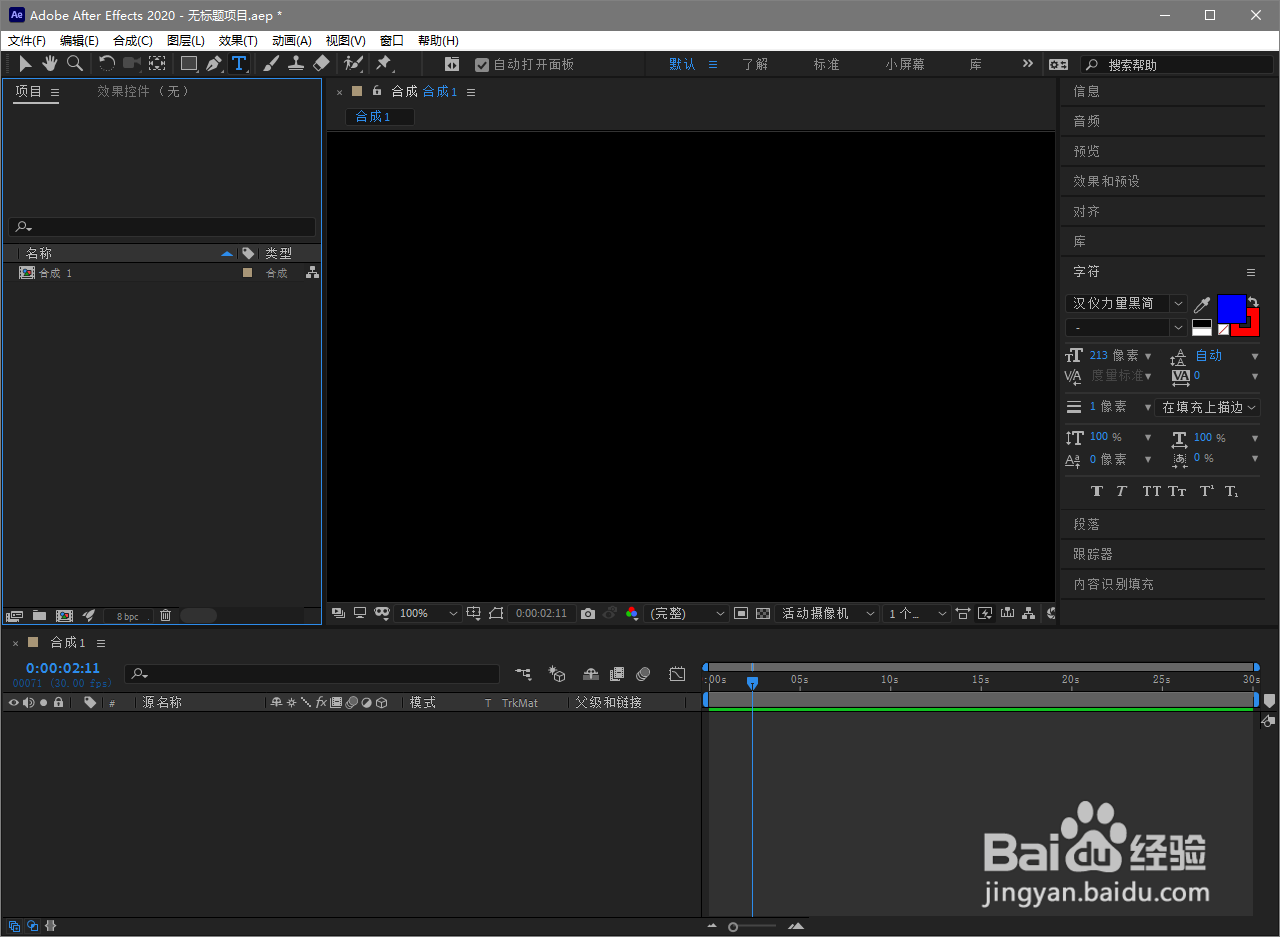The image size is (1280, 937).
Task: Click the red stroke color swatch
Action: point(1251,326)
